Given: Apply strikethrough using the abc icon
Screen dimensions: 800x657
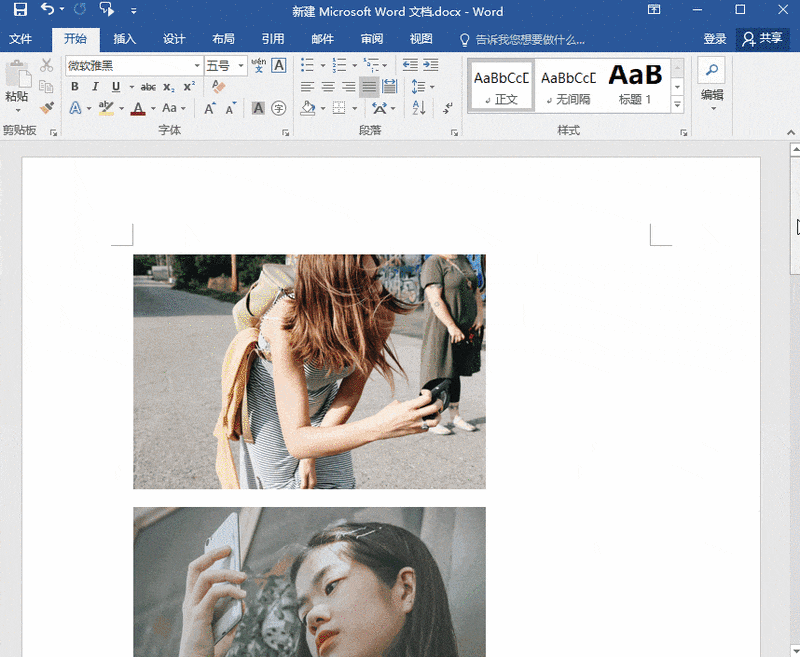Looking at the screenshot, I should [148, 87].
